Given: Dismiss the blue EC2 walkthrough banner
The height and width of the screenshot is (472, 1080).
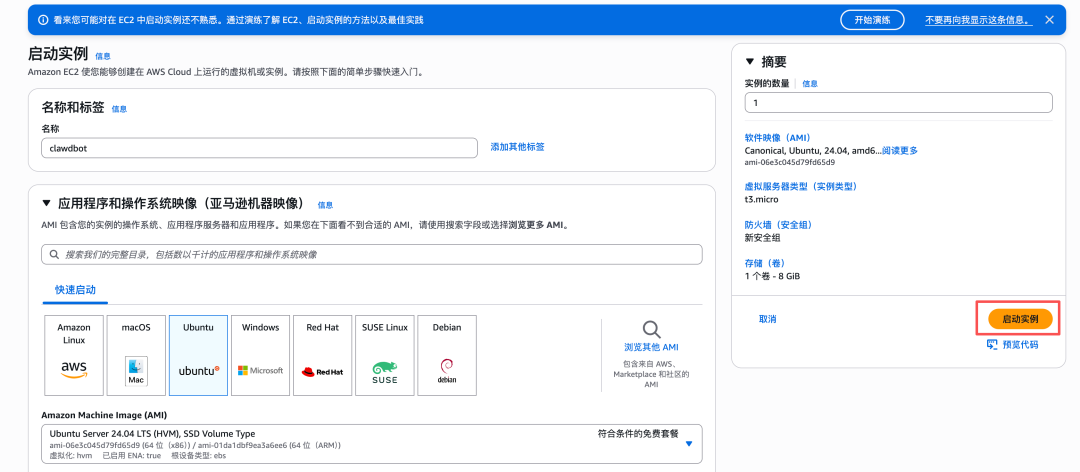Looking at the screenshot, I should [x=1049, y=20].
